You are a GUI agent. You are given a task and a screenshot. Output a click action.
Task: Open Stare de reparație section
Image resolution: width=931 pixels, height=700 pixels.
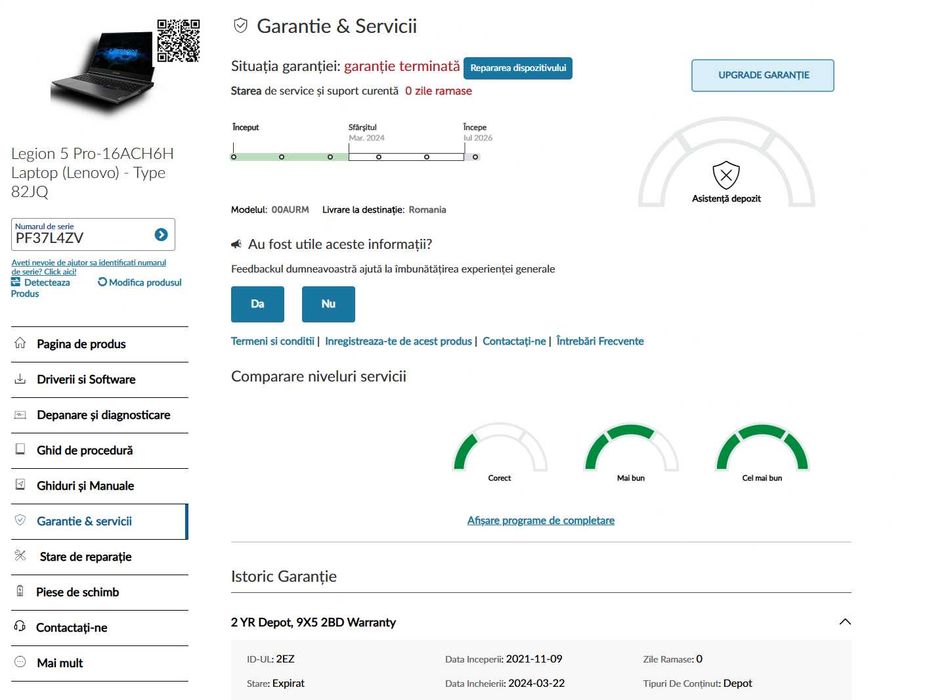99,557
